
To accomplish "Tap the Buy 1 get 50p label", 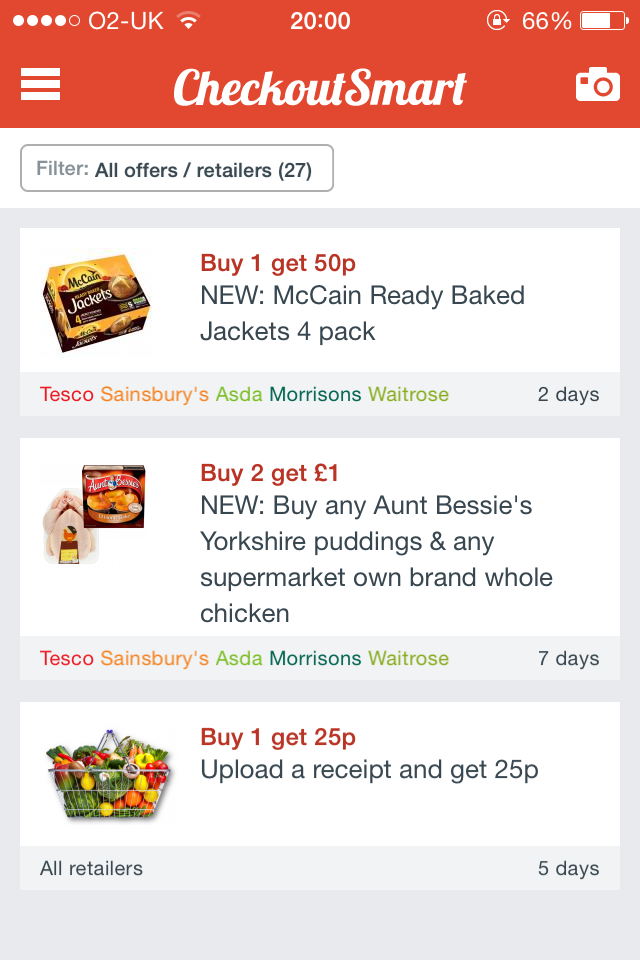I will tap(278, 263).
